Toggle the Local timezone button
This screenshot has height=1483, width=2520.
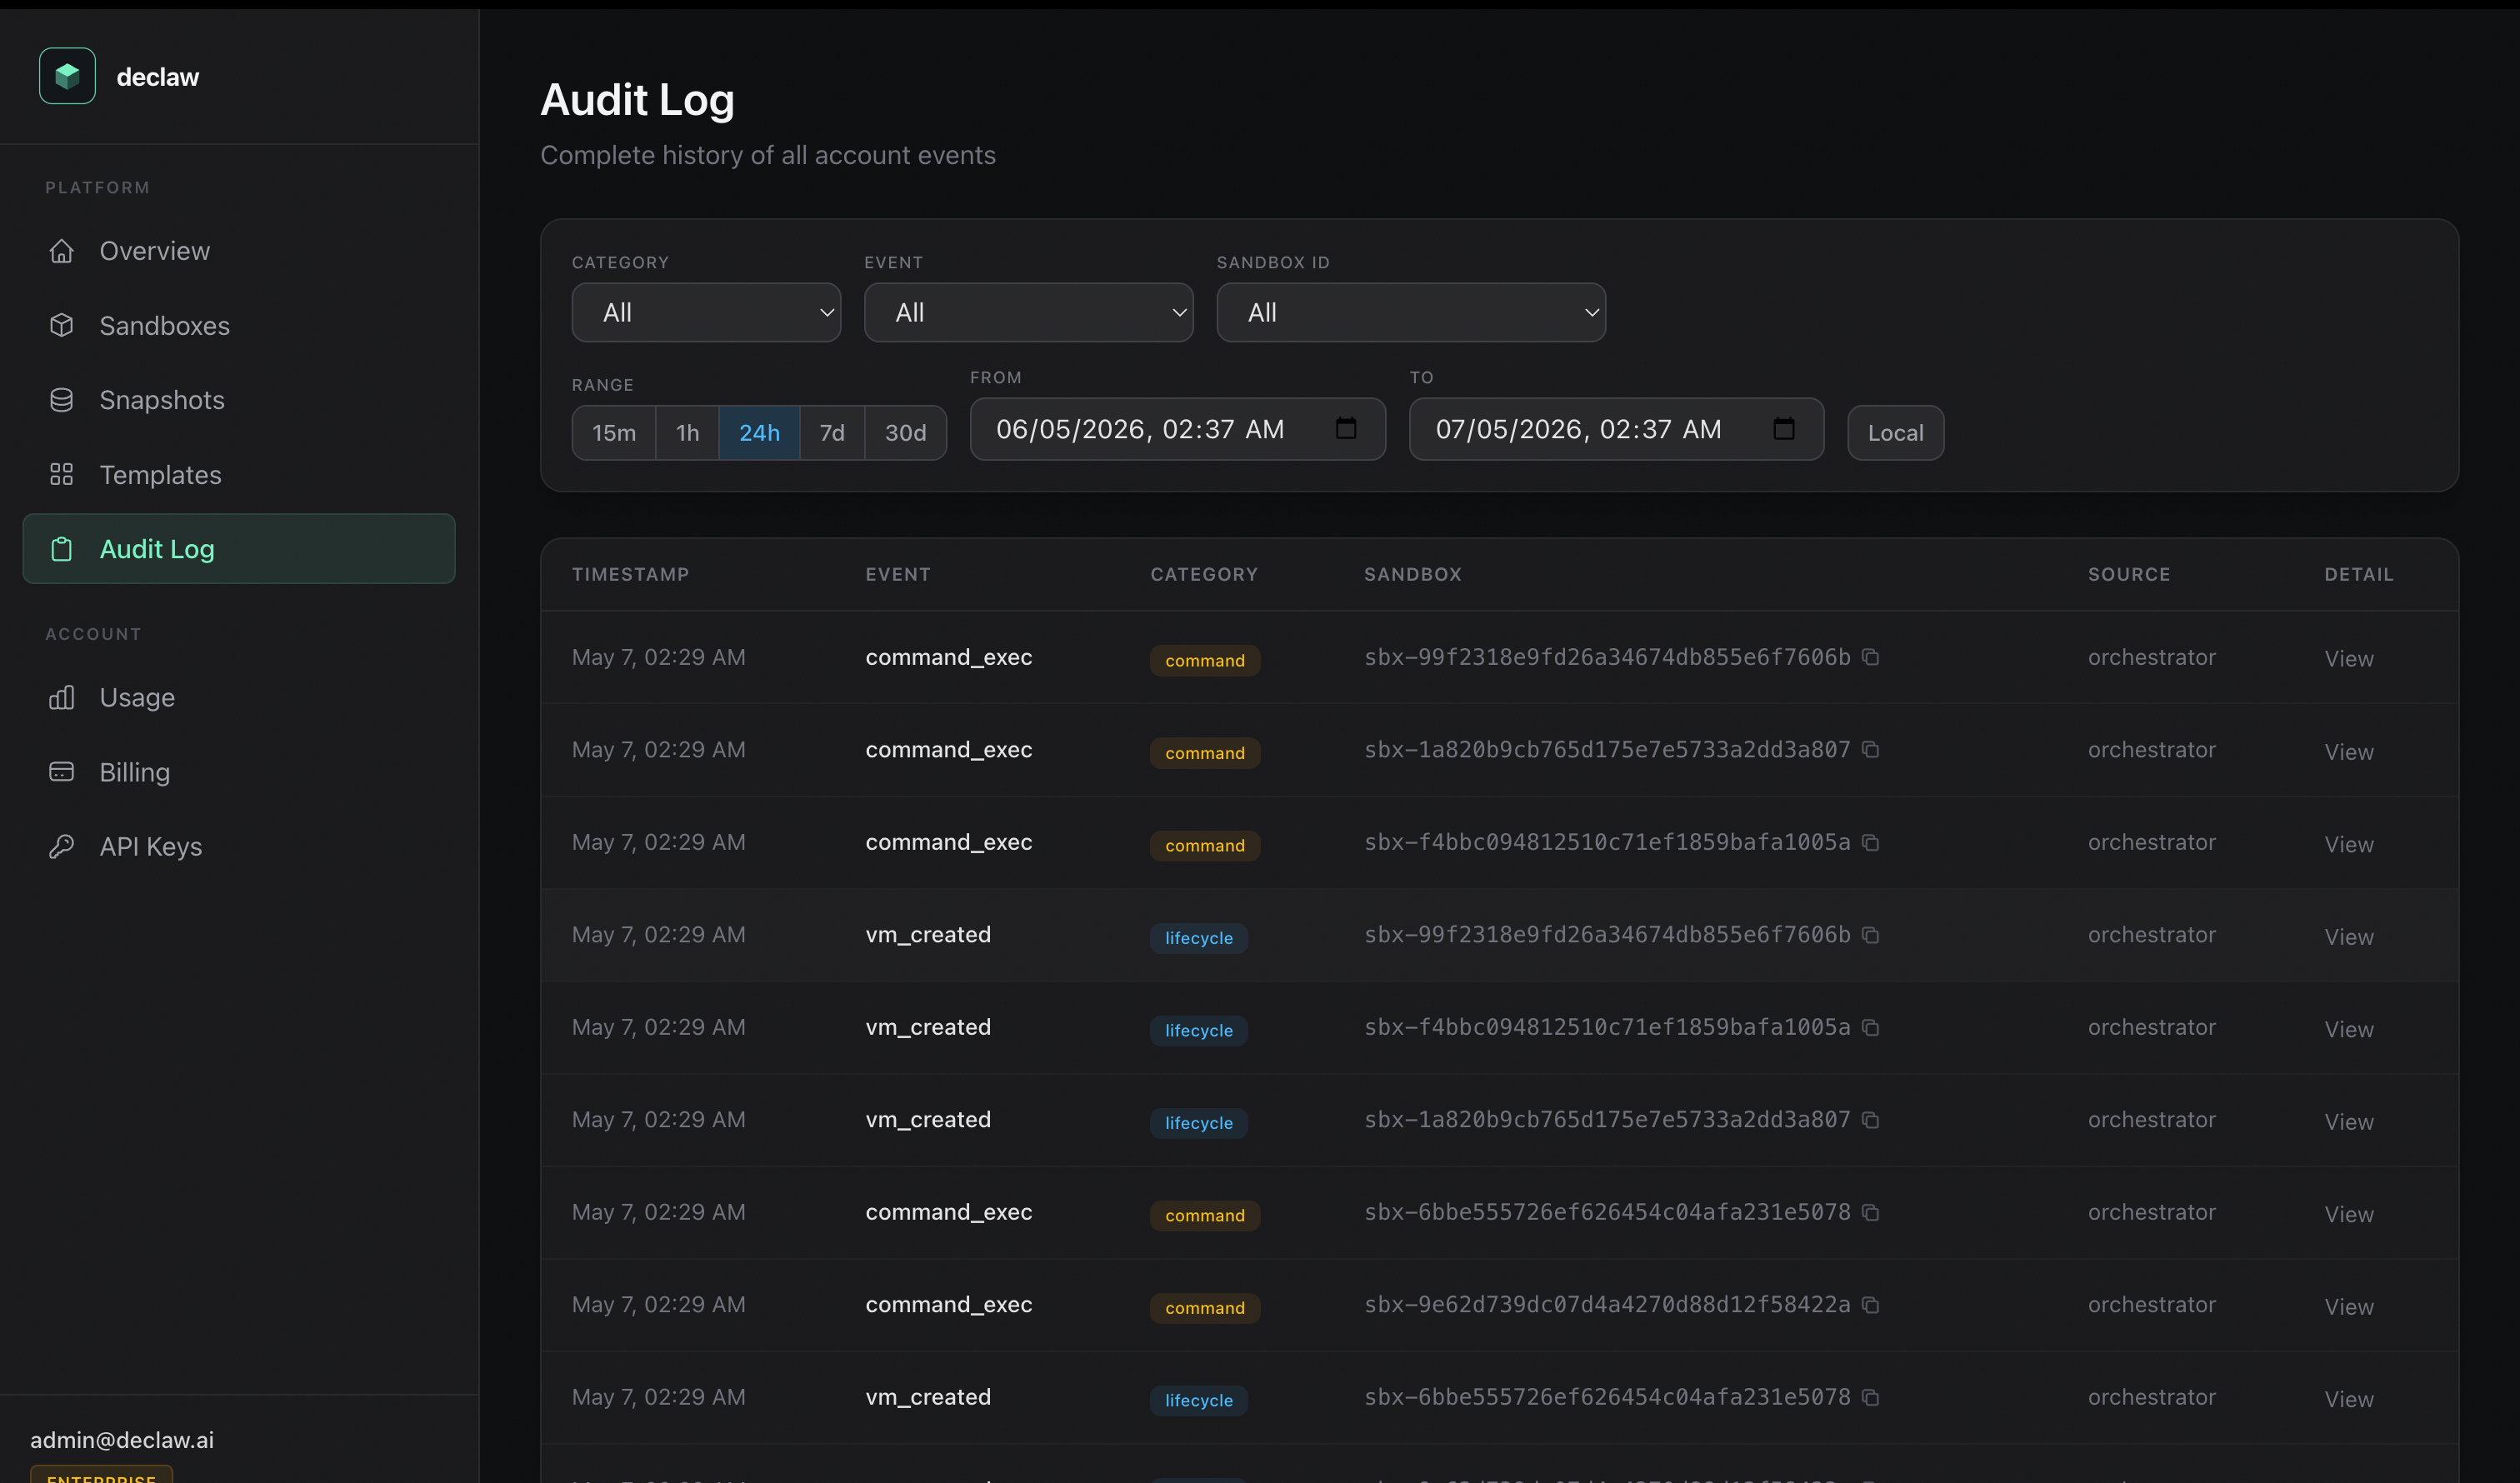pos(1895,433)
